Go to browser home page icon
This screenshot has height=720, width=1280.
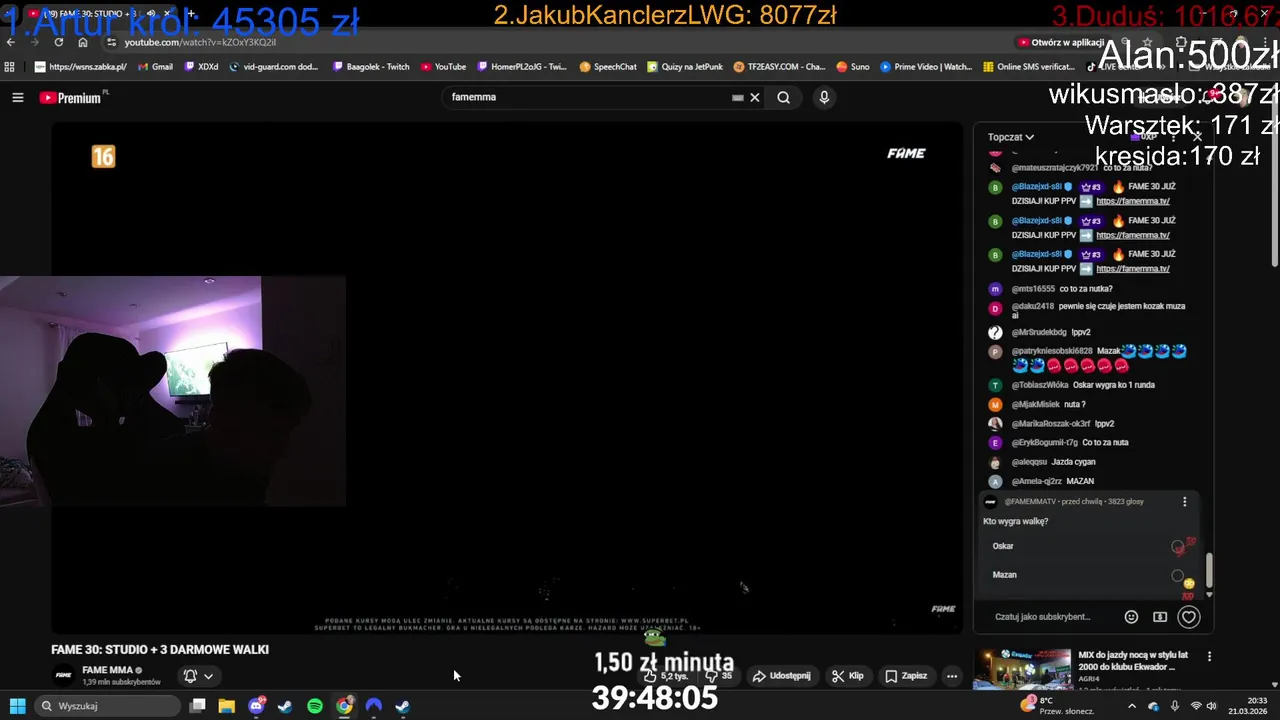click(83, 42)
